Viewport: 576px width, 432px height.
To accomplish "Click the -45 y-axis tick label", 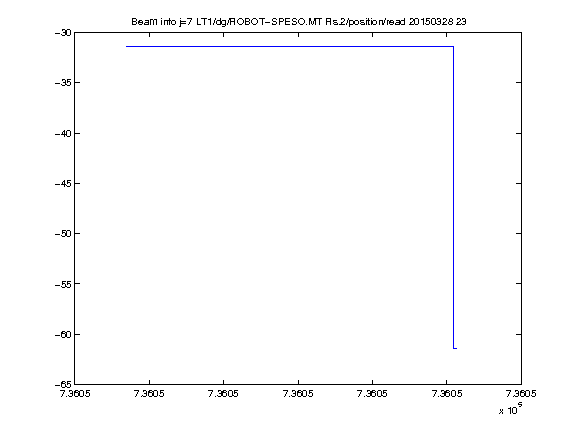I will tap(63, 183).
